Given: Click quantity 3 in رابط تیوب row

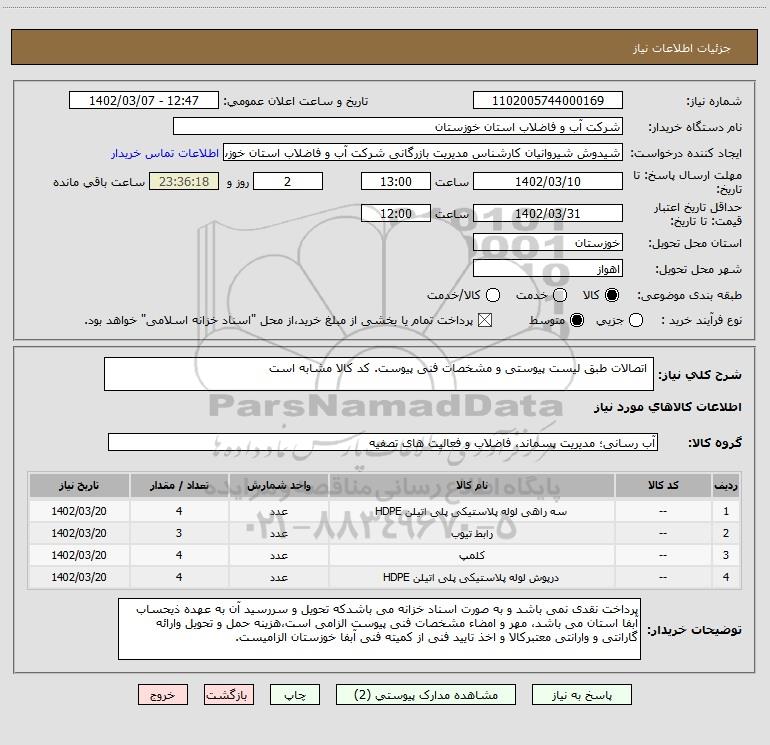Looking at the screenshot, I should coord(179,533).
